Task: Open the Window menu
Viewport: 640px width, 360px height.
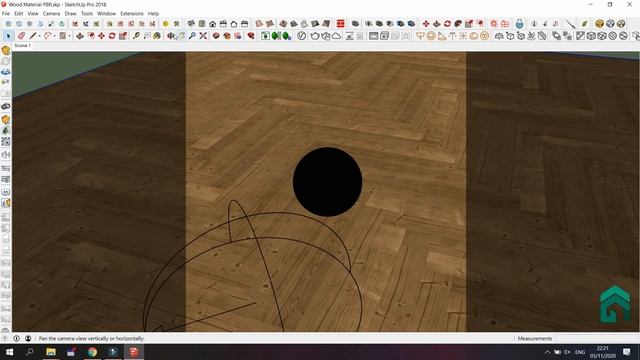Action: [107, 13]
